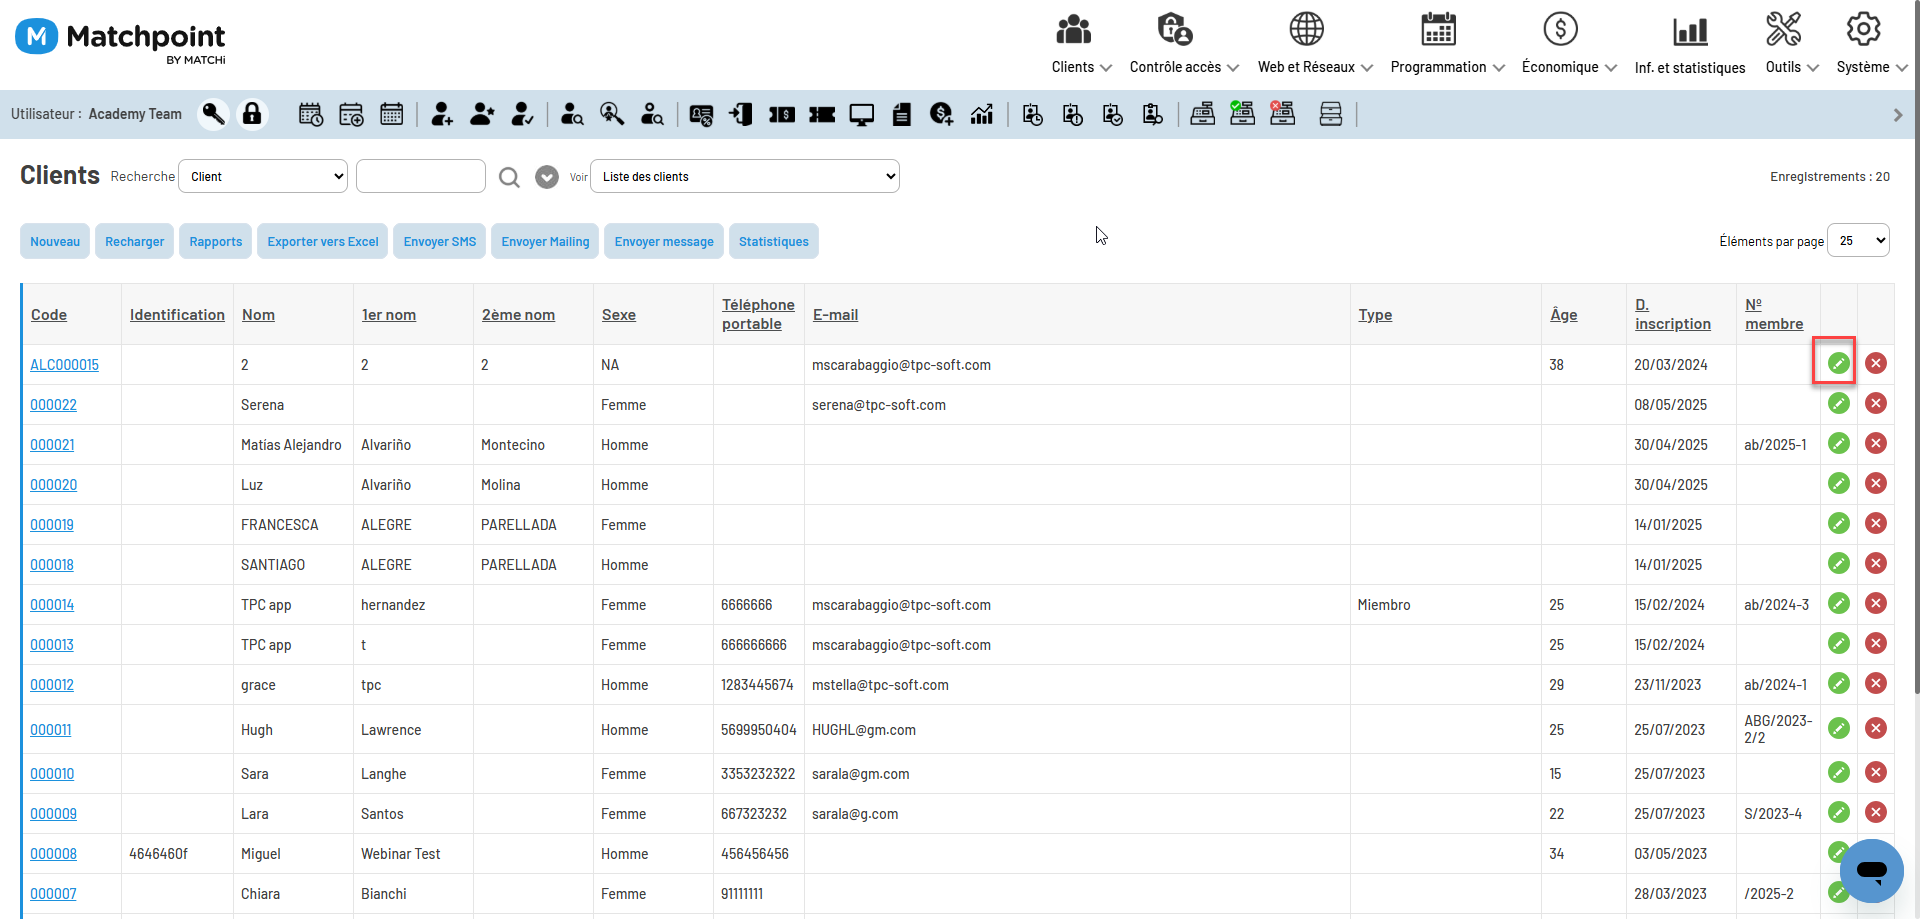Open client code link 000019
The width and height of the screenshot is (1920, 919).
tap(52, 524)
